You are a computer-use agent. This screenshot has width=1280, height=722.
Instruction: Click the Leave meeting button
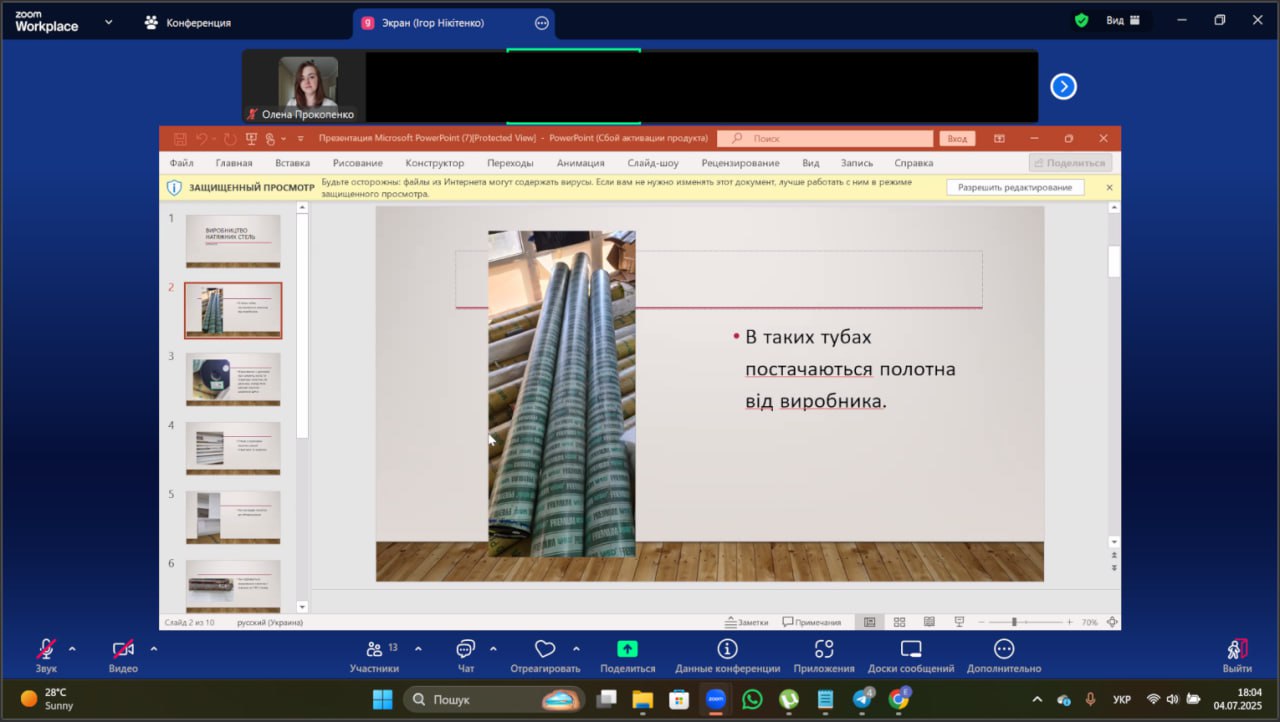1236,655
